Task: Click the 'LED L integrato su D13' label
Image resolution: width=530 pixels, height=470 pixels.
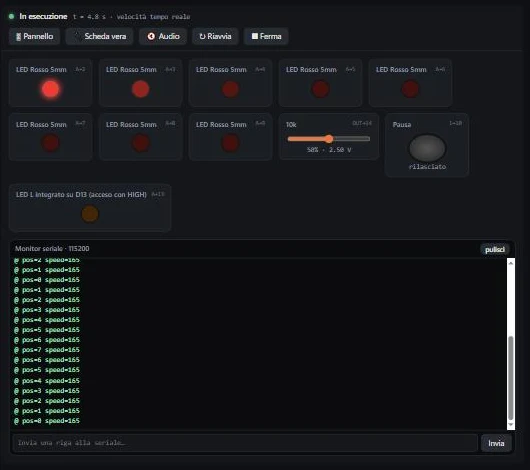Action: point(81,195)
